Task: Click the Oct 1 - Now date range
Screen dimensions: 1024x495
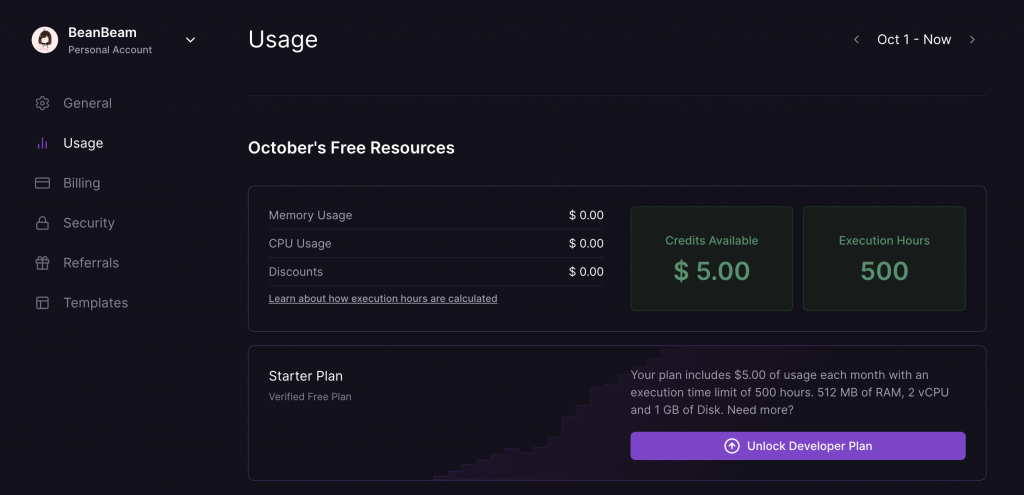Action: point(914,40)
